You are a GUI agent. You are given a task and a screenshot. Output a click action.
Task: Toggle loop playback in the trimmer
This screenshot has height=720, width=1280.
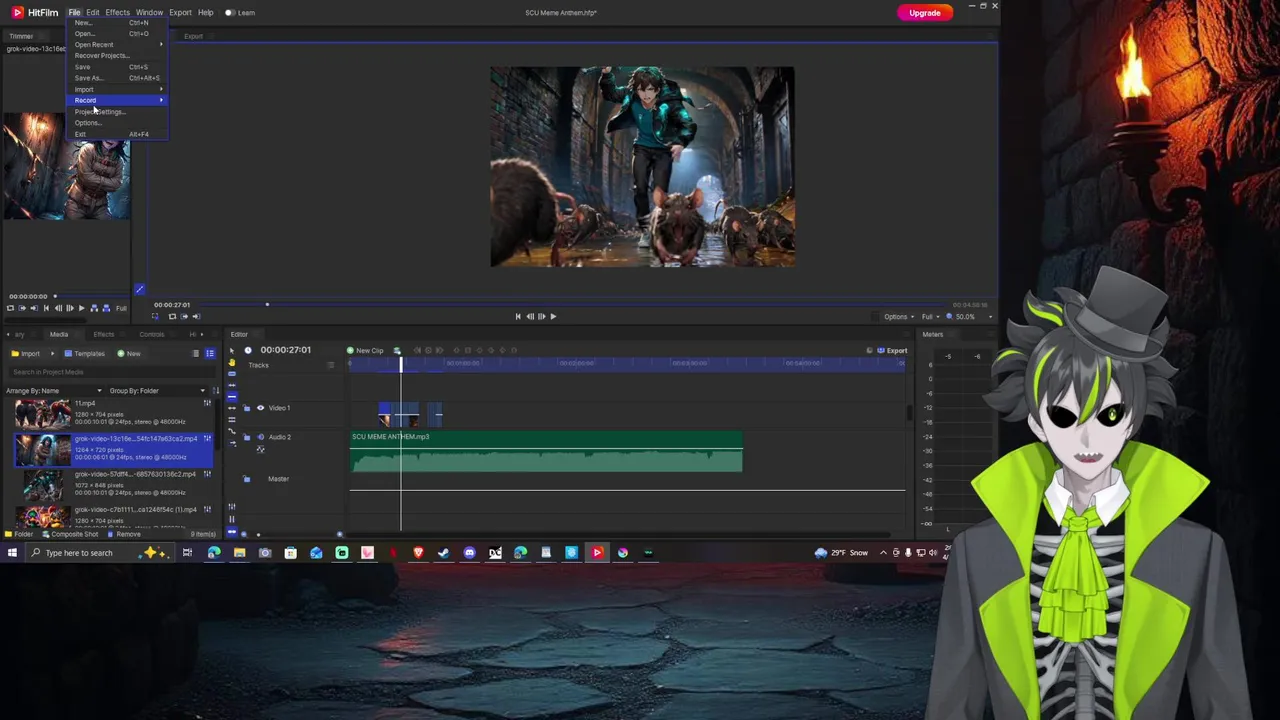10,308
